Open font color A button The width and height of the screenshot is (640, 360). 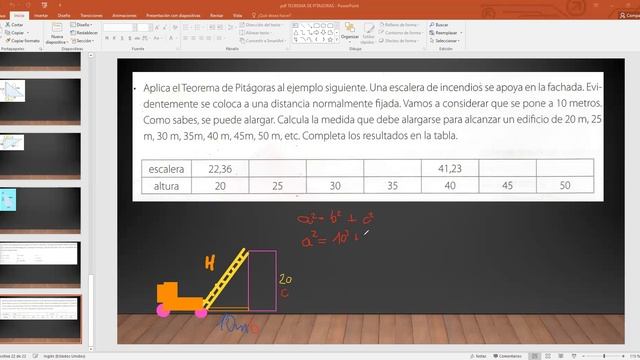click(x=171, y=38)
